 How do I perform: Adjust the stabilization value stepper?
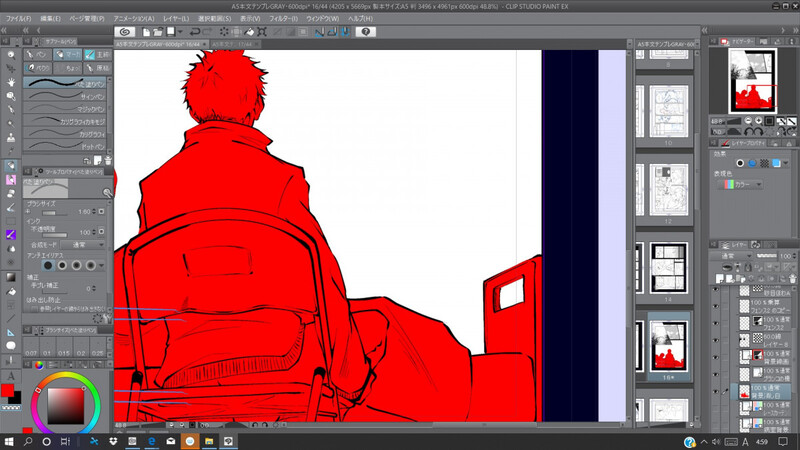[x=94, y=288]
